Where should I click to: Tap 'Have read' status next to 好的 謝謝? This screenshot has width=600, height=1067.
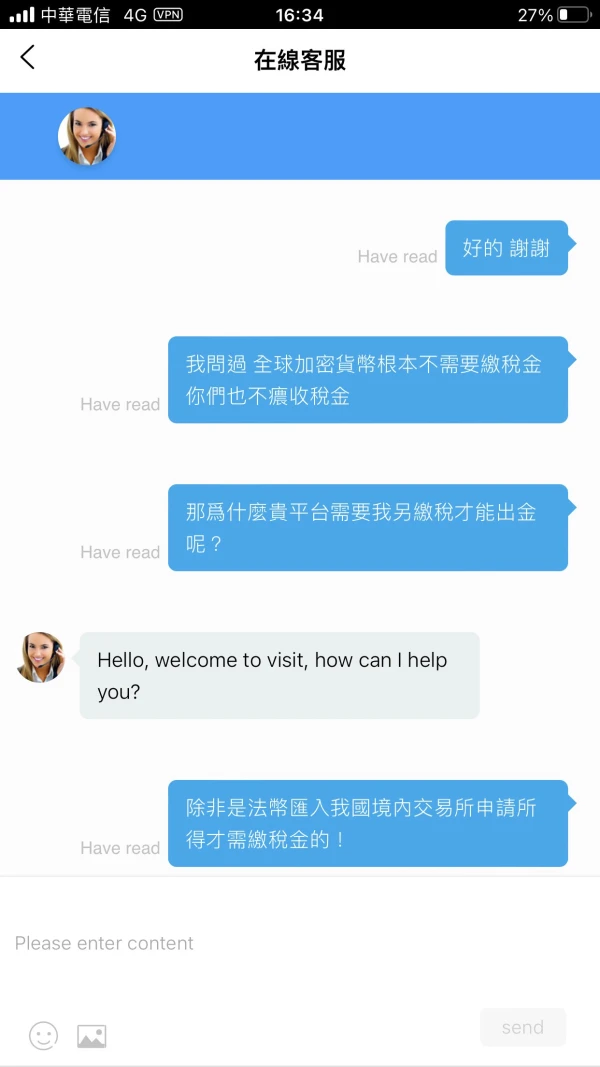[397, 257]
